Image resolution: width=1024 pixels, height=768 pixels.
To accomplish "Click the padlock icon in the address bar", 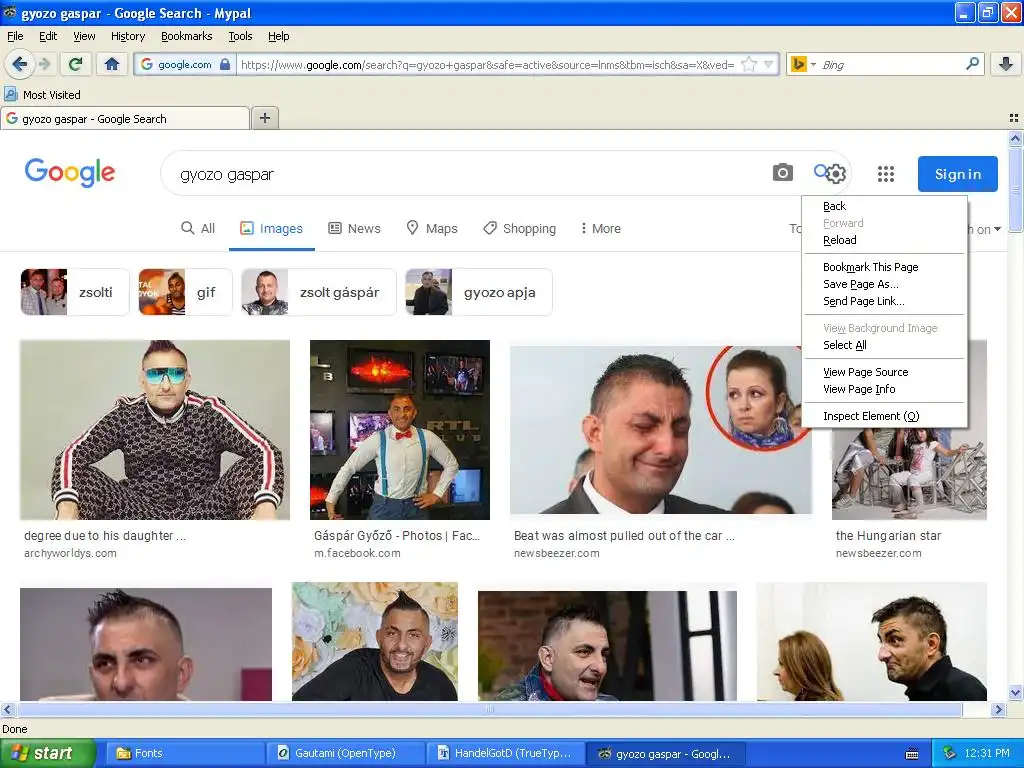I will [225, 65].
